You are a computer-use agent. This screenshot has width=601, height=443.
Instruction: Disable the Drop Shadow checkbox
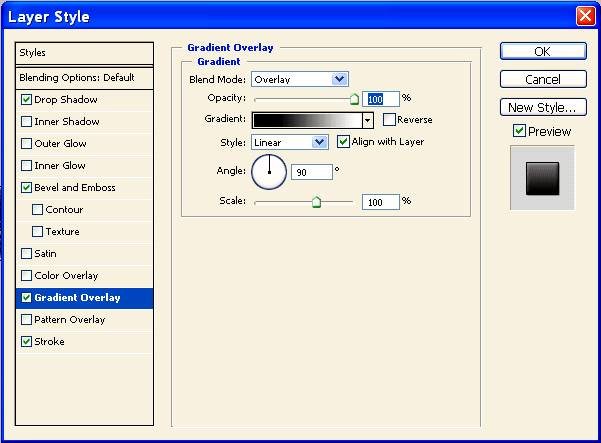[27, 100]
